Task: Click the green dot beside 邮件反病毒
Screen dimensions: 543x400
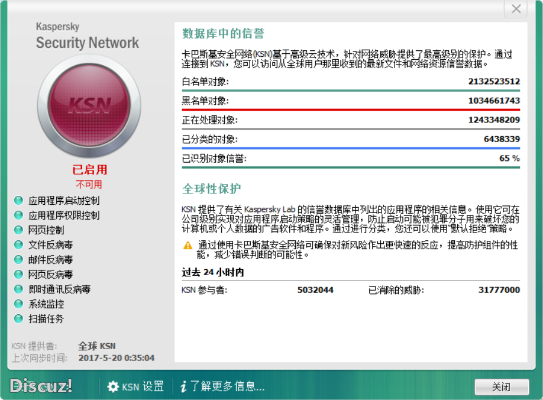Action: click(18, 260)
